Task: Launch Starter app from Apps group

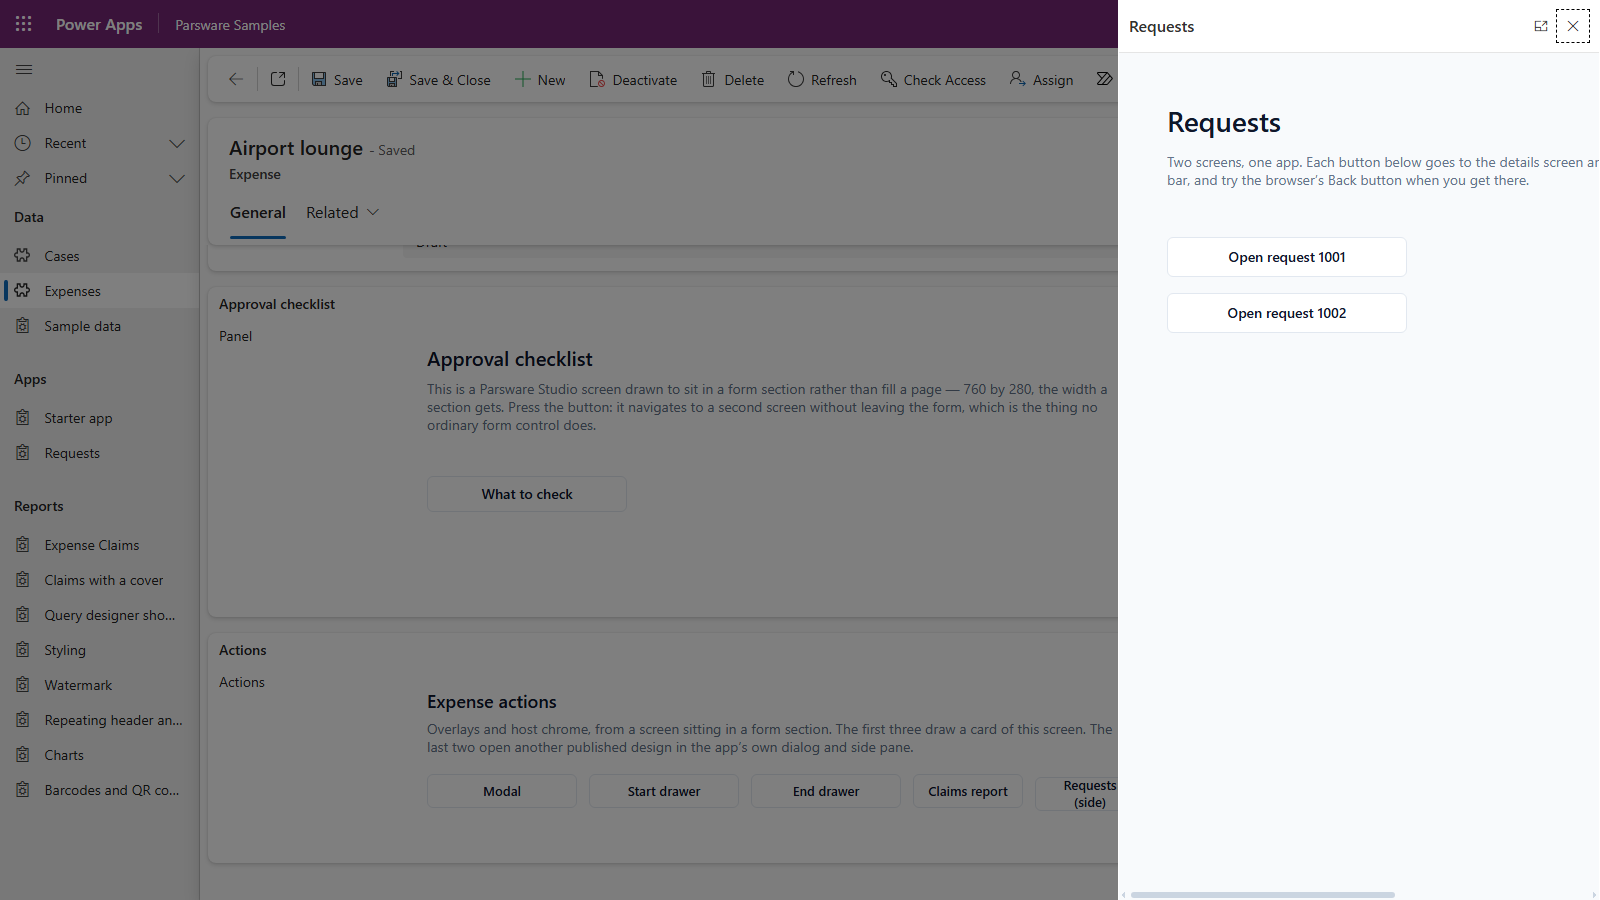Action: pyautogui.click(x=100, y=418)
